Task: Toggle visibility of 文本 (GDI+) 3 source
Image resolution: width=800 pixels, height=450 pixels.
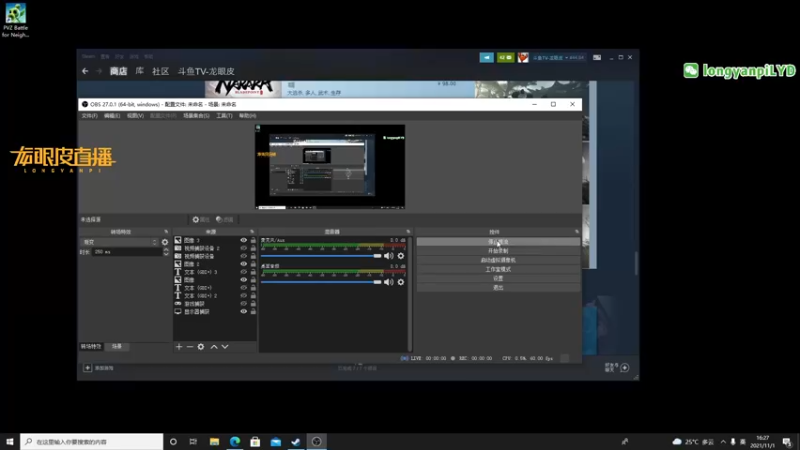Action: click(x=243, y=272)
